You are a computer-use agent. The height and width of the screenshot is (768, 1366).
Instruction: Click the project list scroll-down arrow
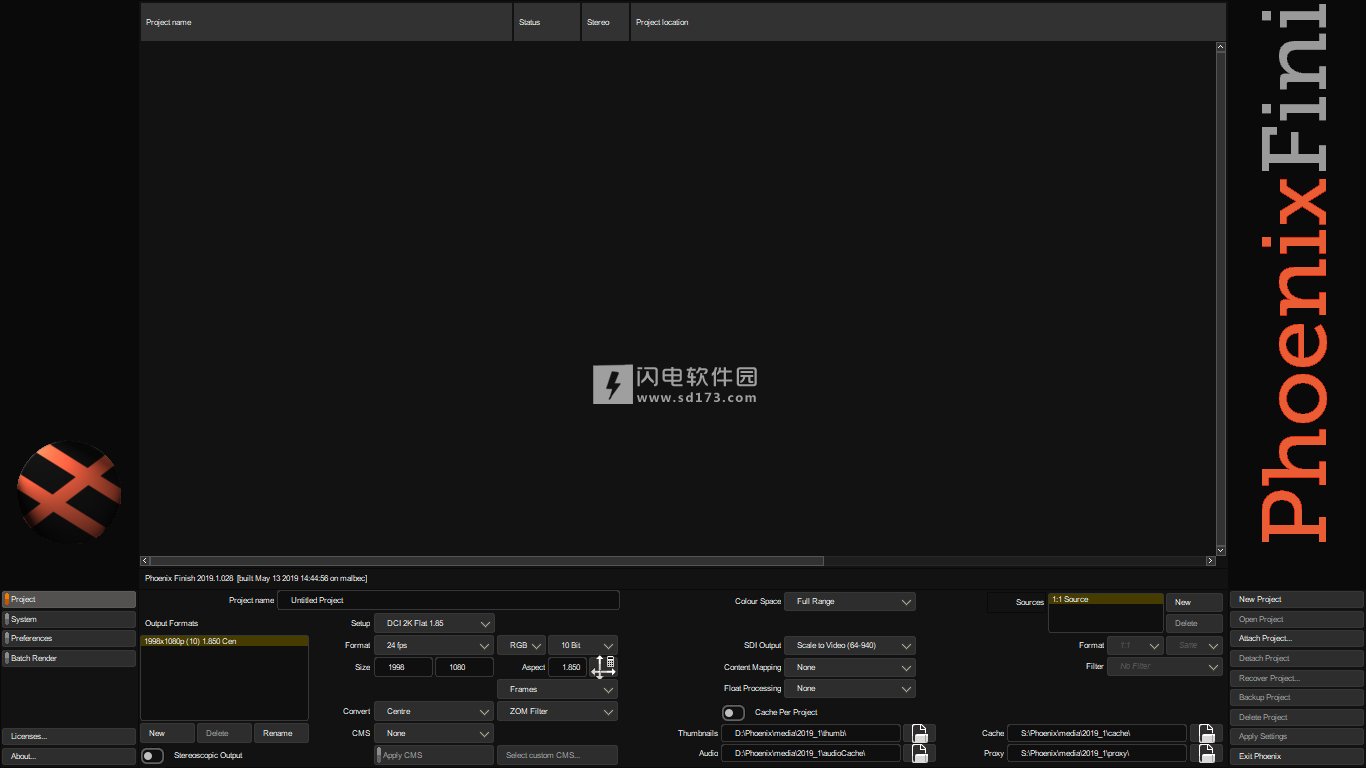coord(1221,550)
